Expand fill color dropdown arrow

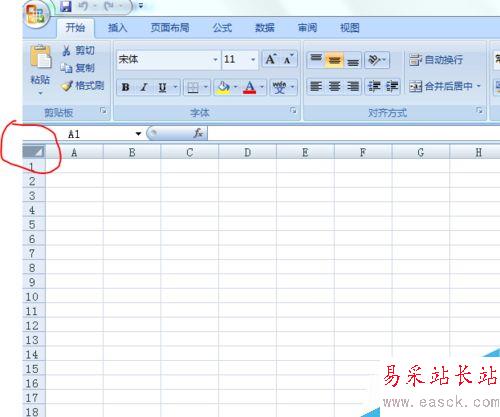235,87
